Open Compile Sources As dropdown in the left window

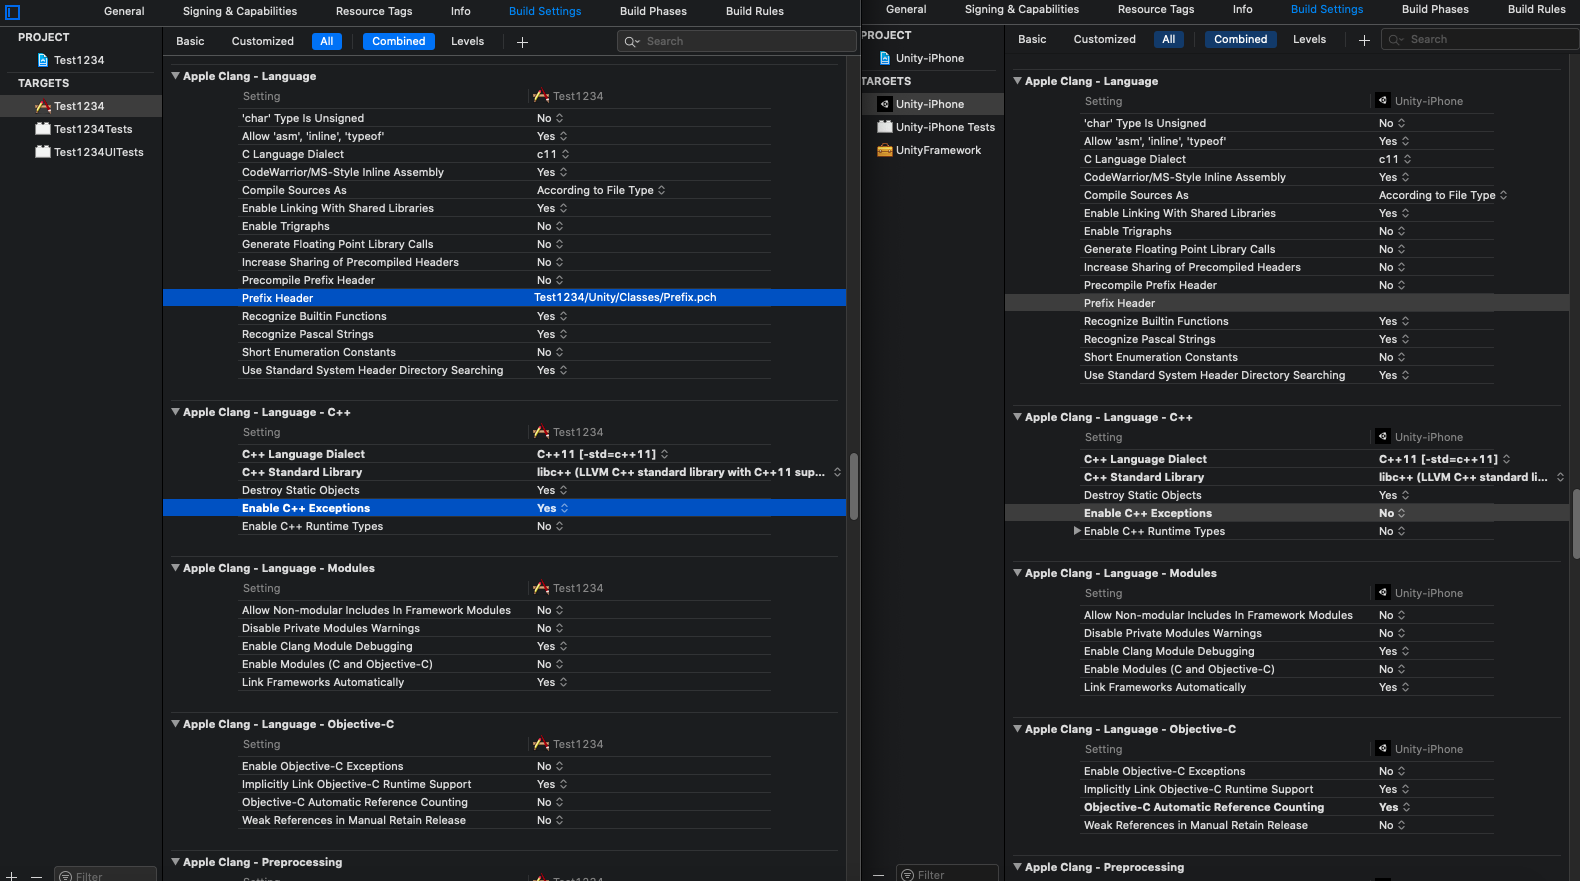[601, 190]
